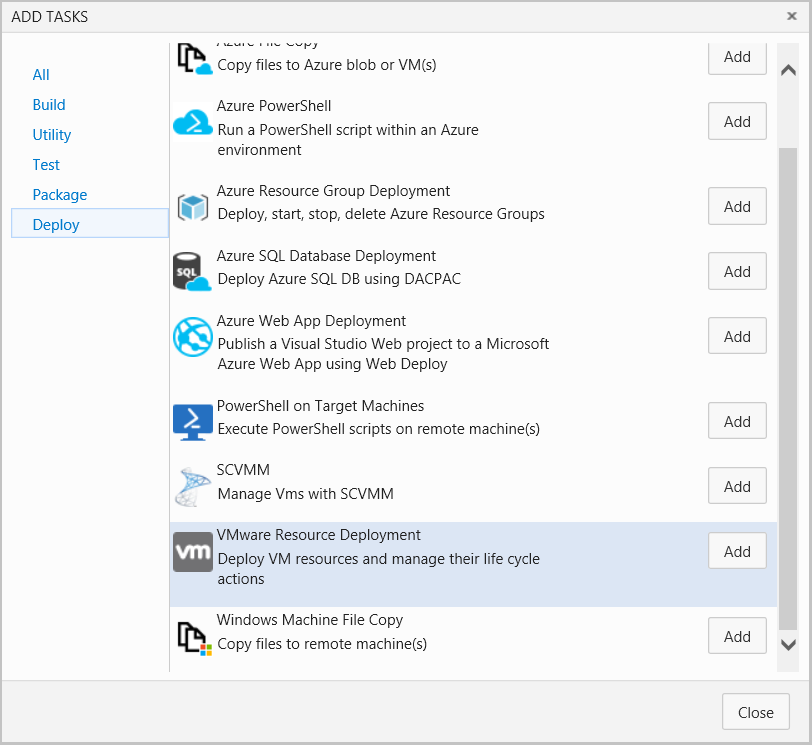Click 'Publish a Visual Studio Web project' description
The width and height of the screenshot is (812, 745).
tap(383, 354)
